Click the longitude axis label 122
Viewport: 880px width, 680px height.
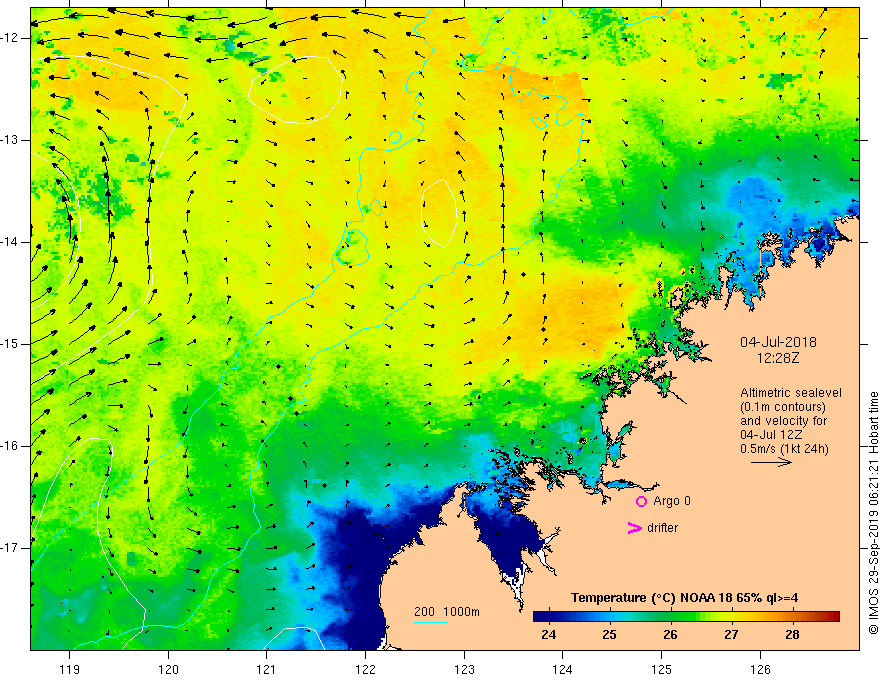(x=365, y=669)
